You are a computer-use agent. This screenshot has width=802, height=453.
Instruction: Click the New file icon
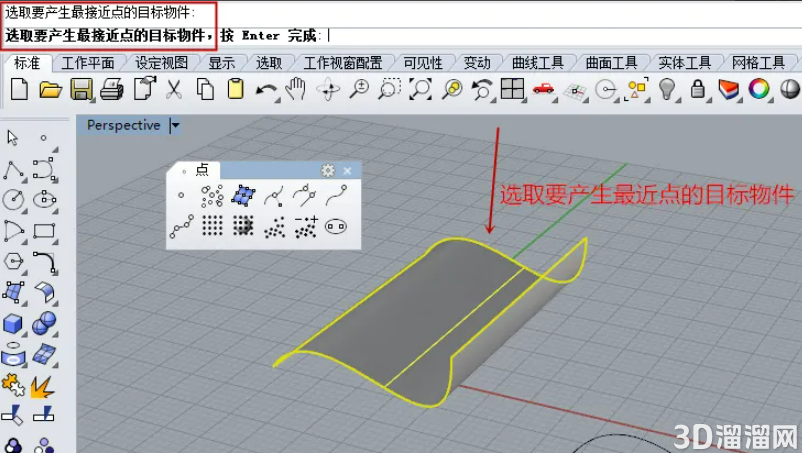pos(19,89)
